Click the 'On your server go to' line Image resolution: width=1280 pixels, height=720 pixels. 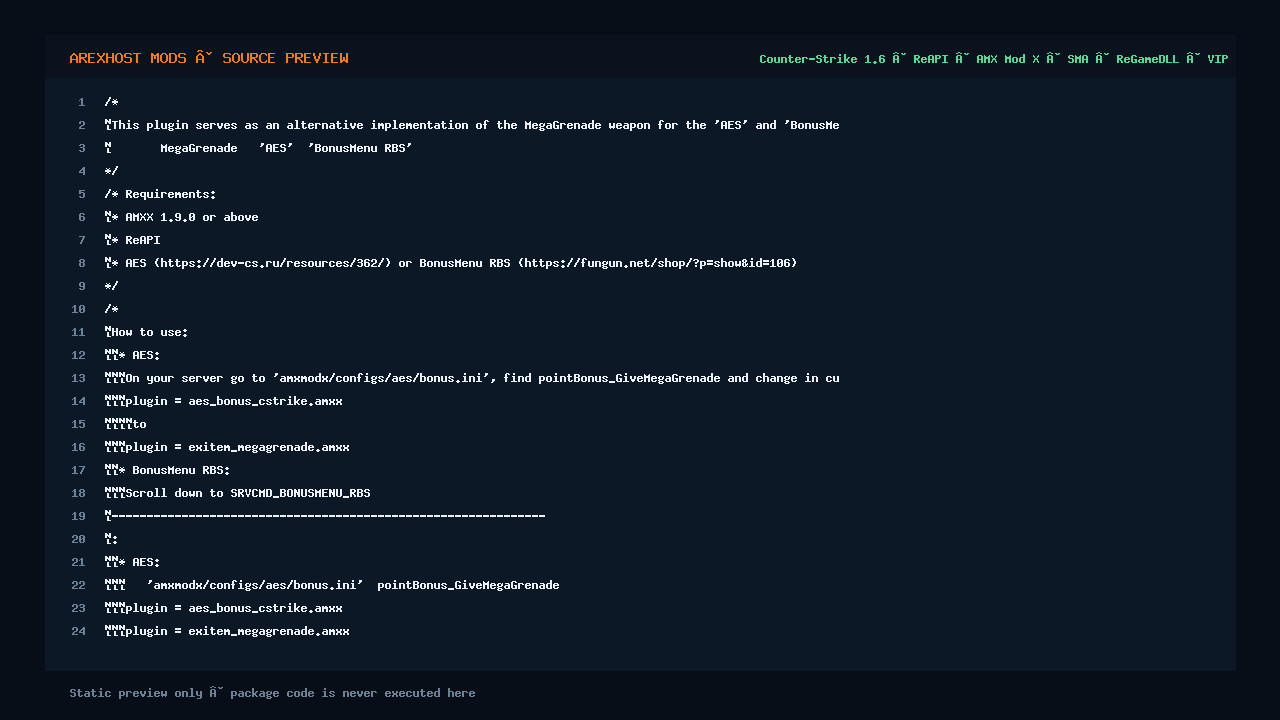(472, 378)
